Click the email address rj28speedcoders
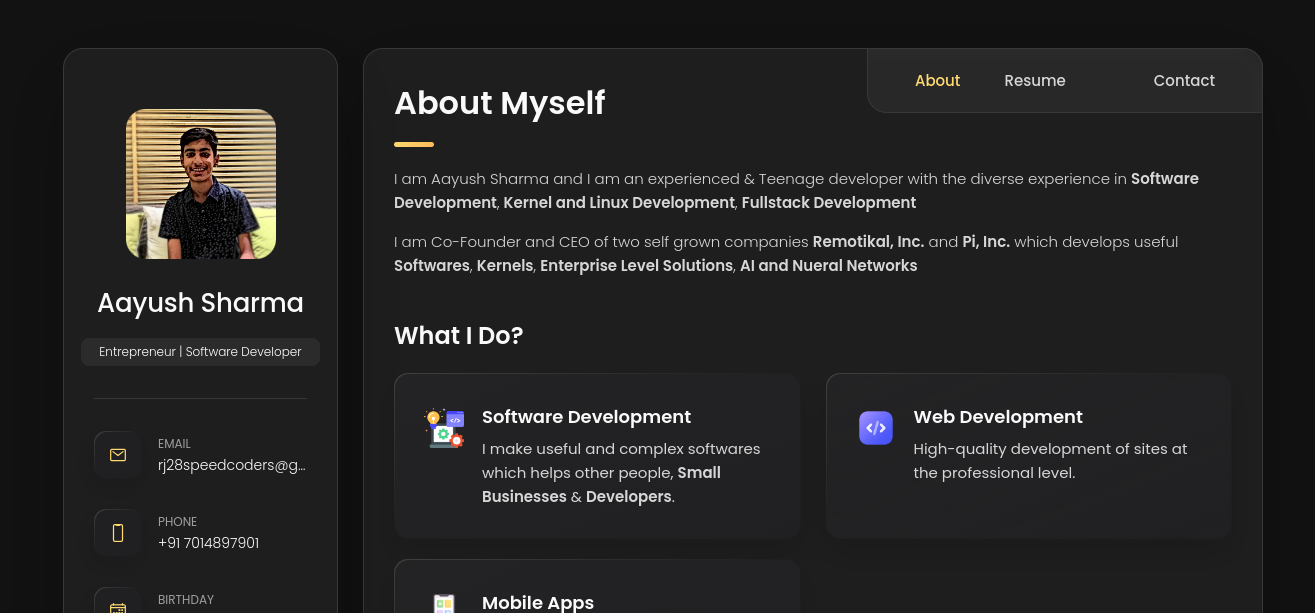 click(x=232, y=464)
